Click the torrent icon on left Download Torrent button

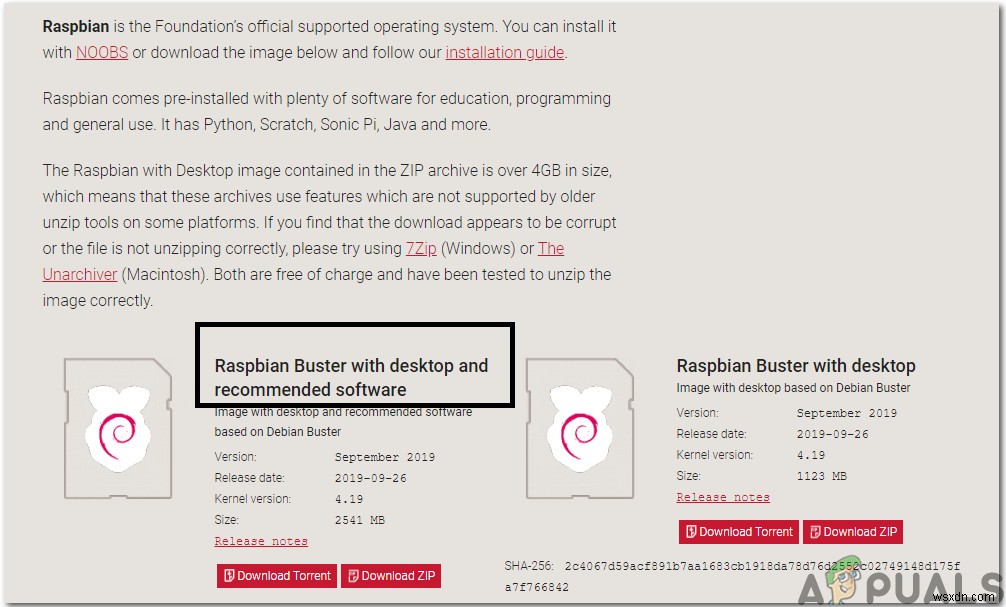[x=230, y=576]
